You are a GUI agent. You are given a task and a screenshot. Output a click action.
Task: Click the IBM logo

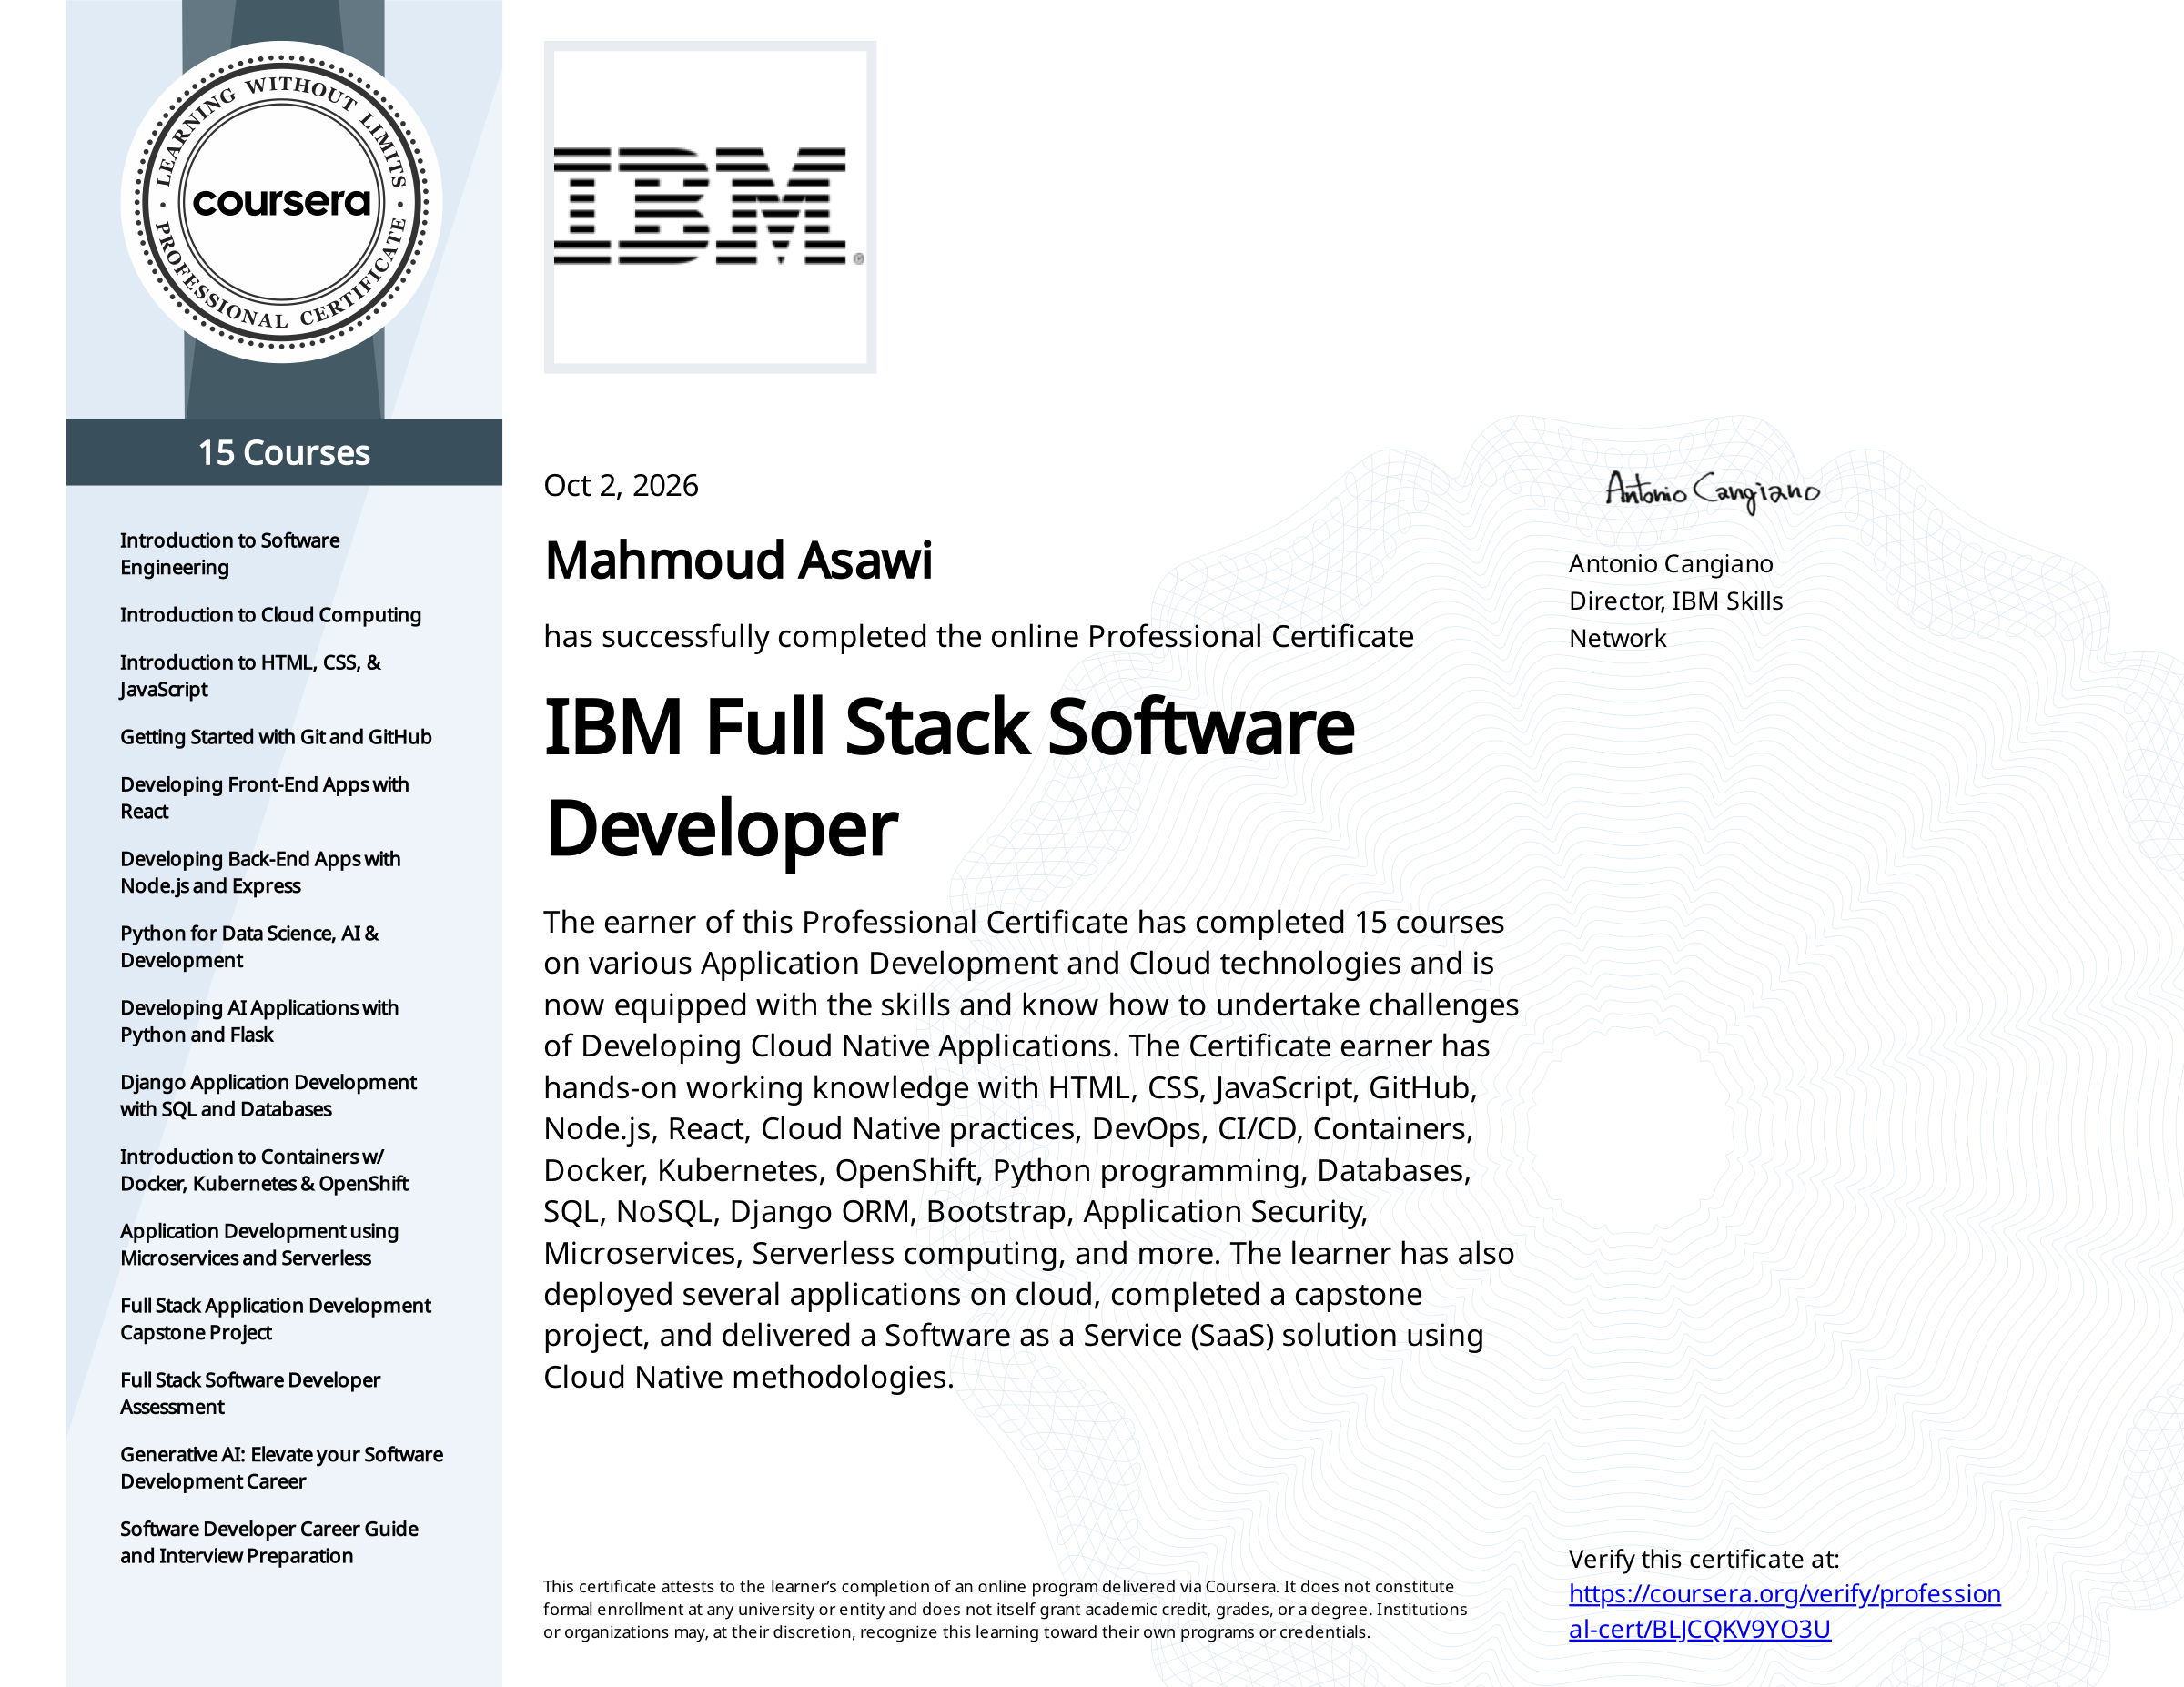709,207
